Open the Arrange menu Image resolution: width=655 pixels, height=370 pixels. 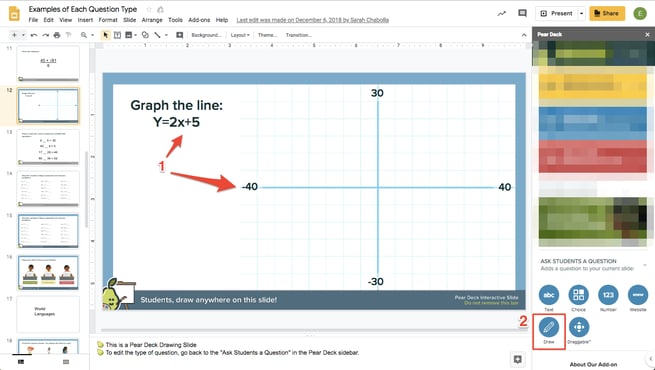coord(152,20)
